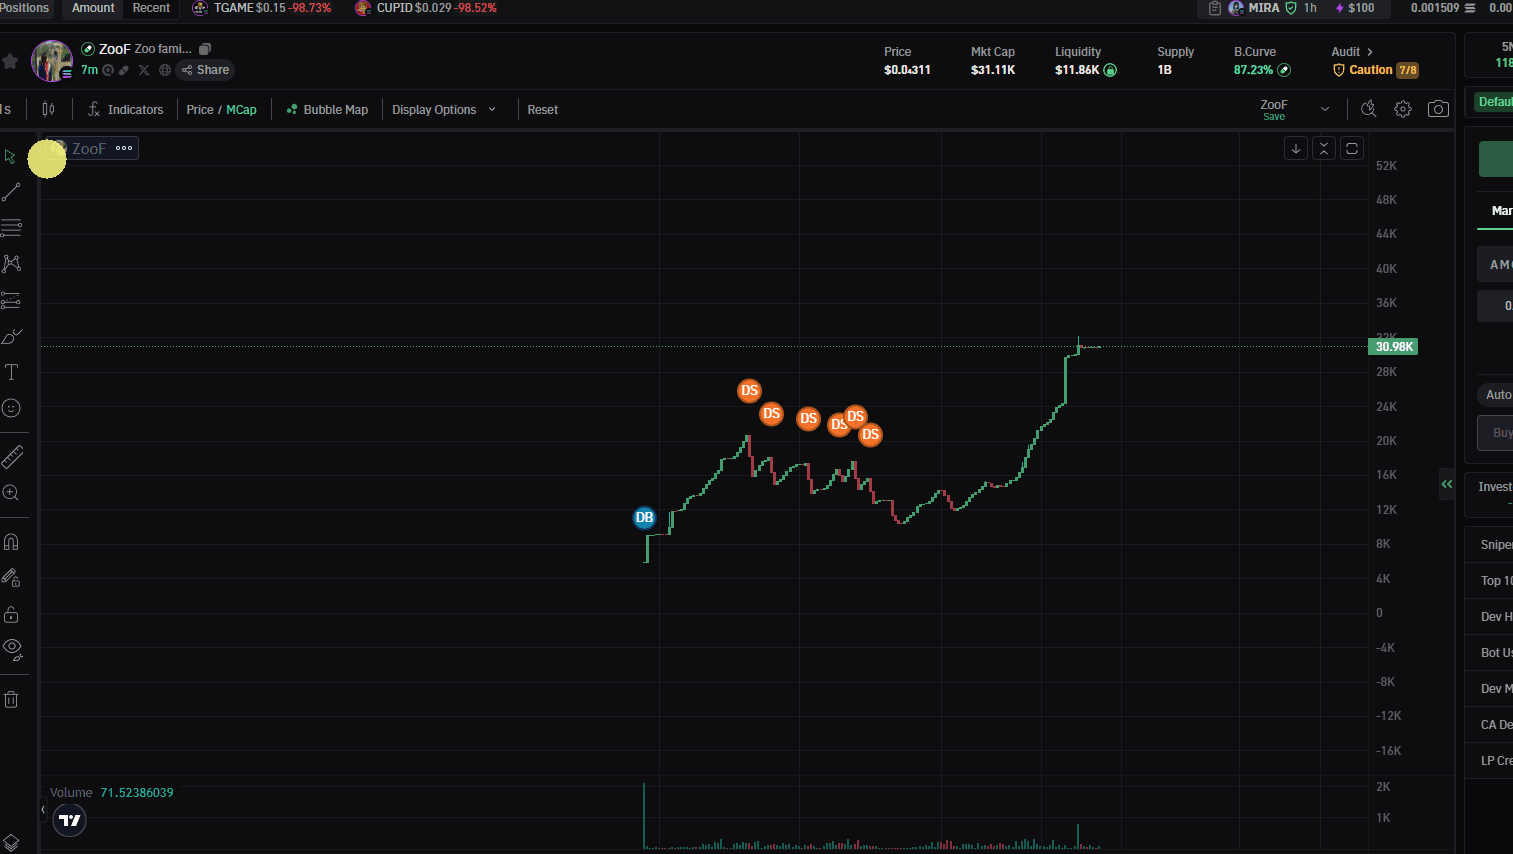Toggle magnet mode for drawings

[x=11, y=542]
